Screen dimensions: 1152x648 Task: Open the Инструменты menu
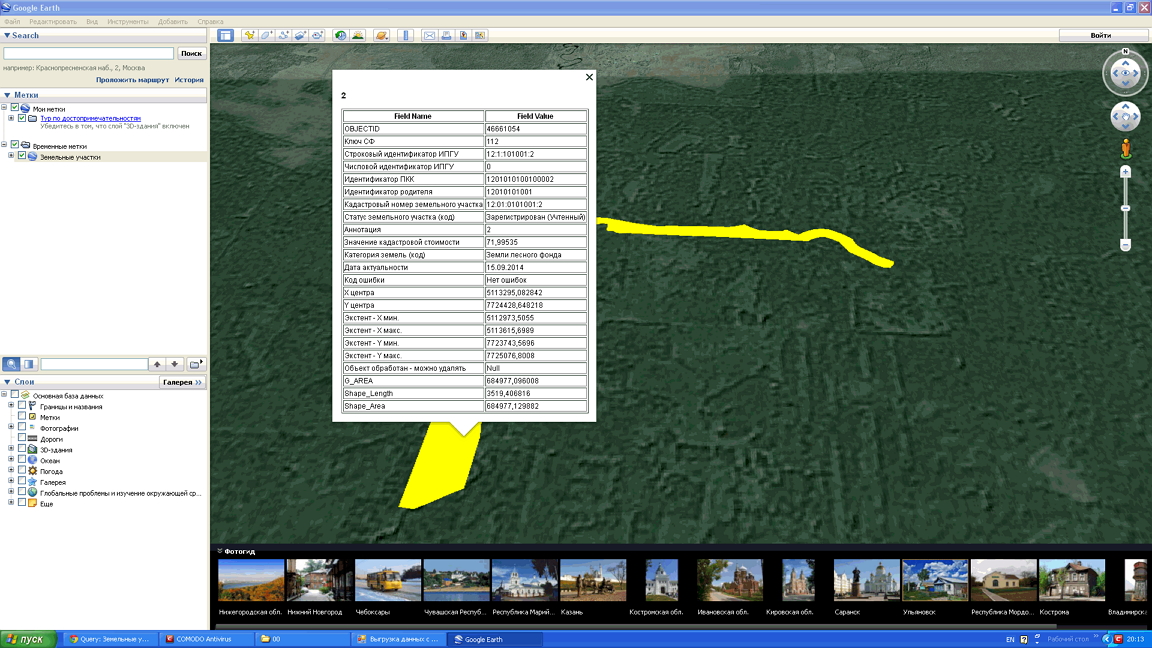(128, 21)
